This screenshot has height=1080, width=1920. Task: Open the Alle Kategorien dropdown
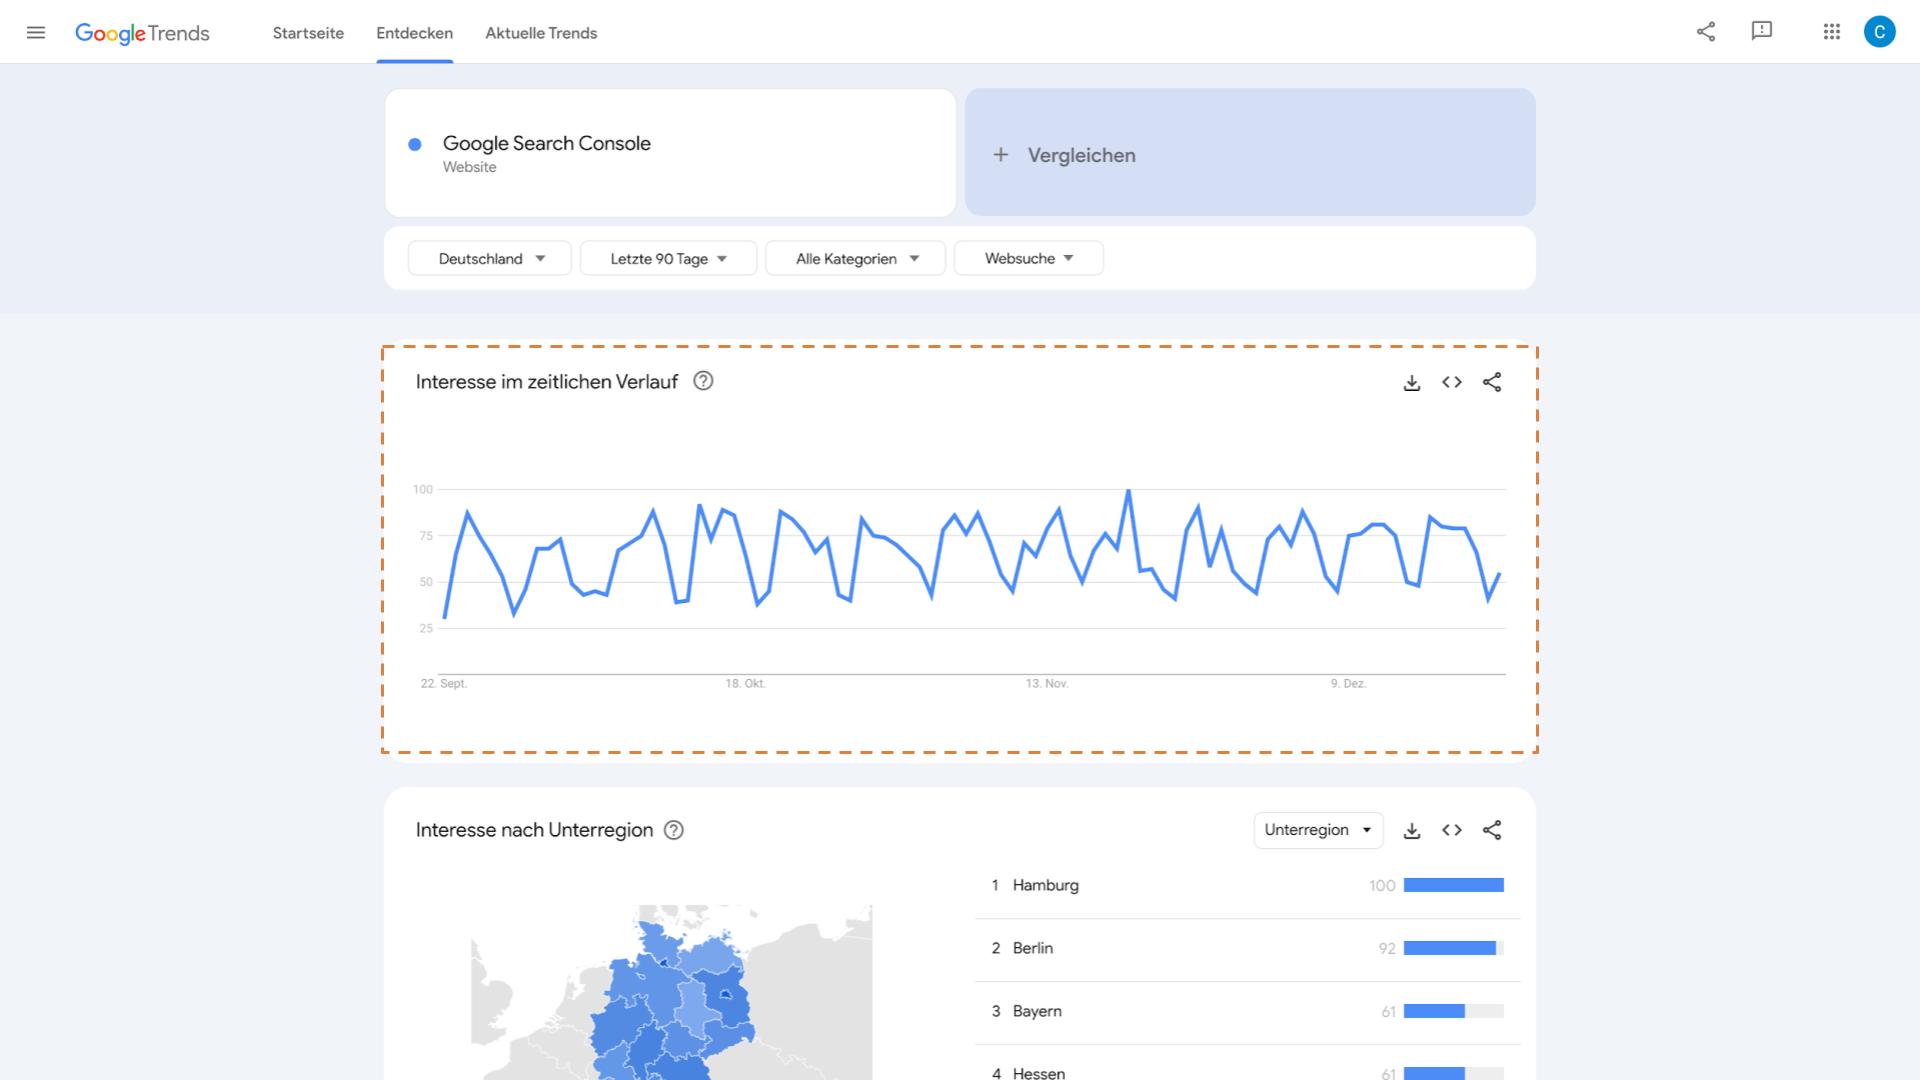point(856,258)
